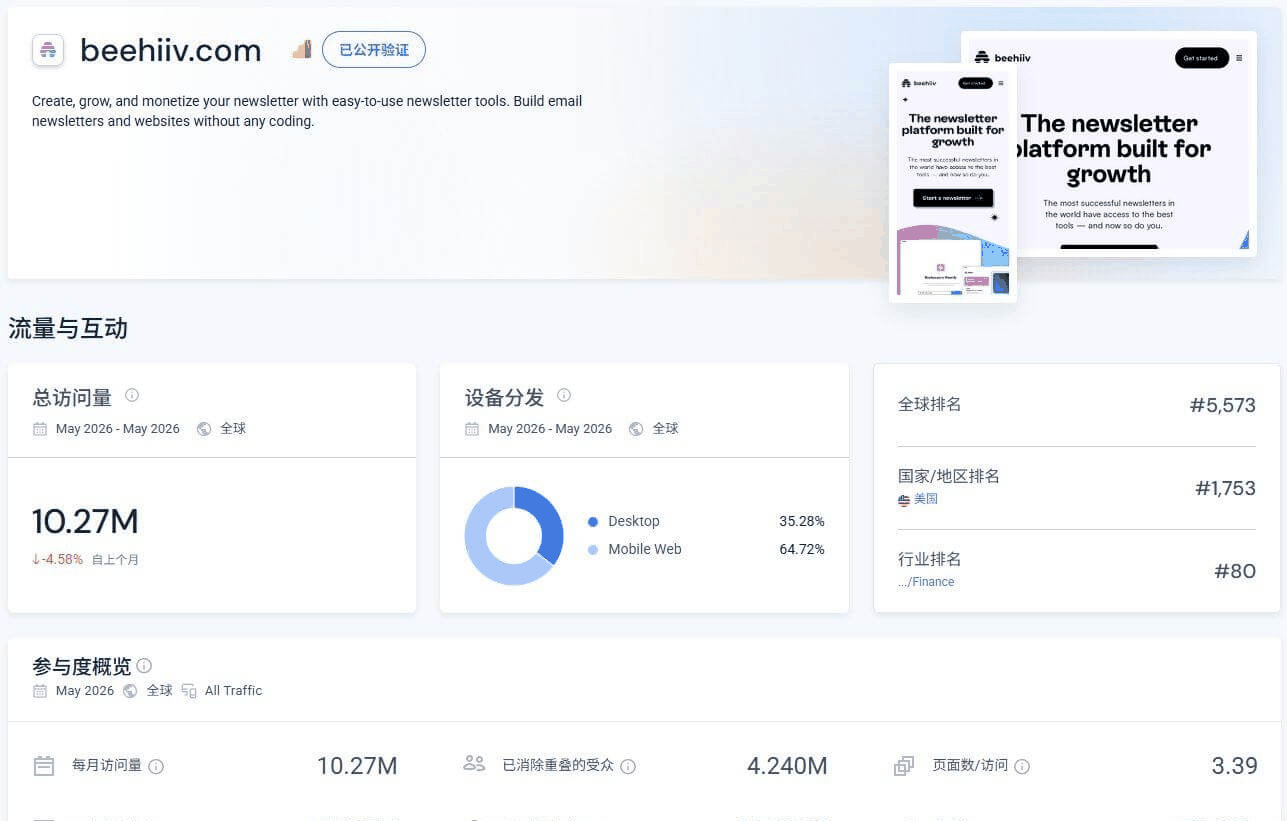Select the Mobile Web legend label
Screen dimensions: 1287x821
tap(645, 549)
